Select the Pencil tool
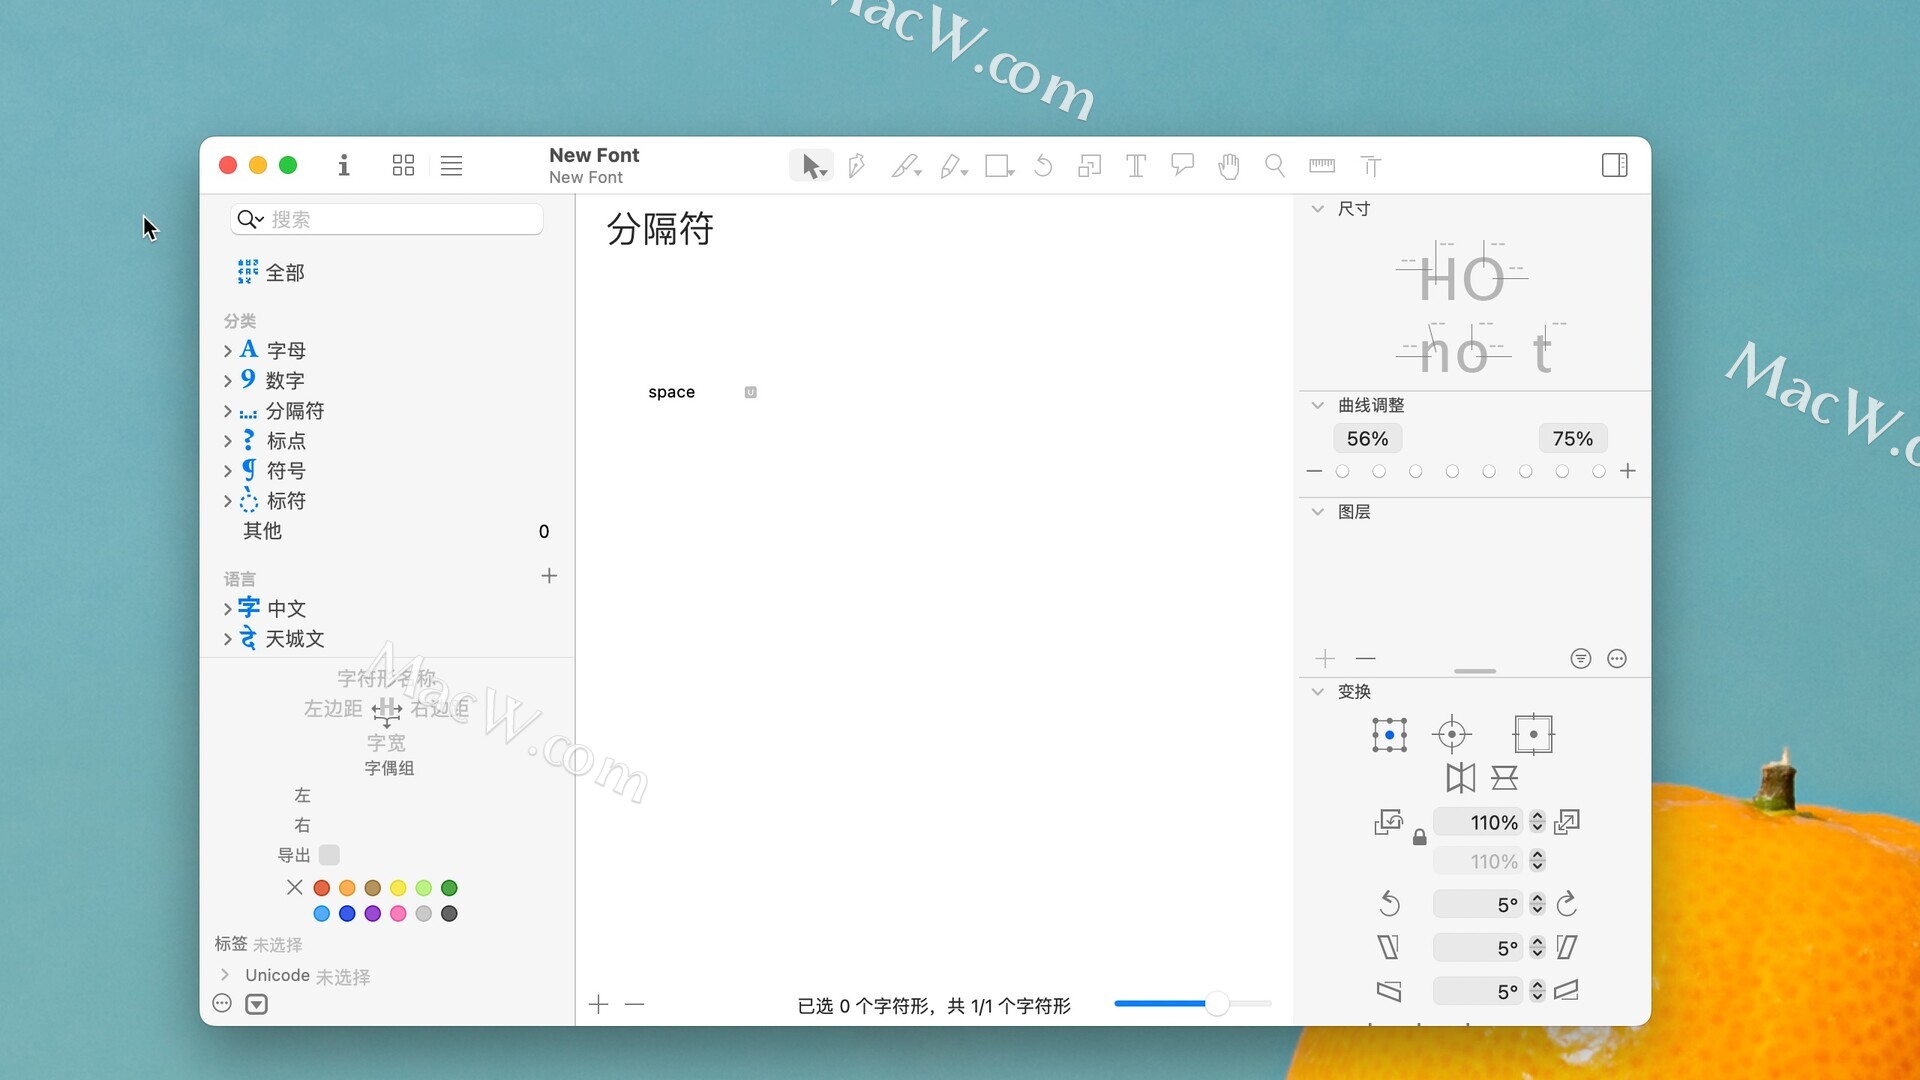Viewport: 1920px width, 1080px height. [905, 166]
